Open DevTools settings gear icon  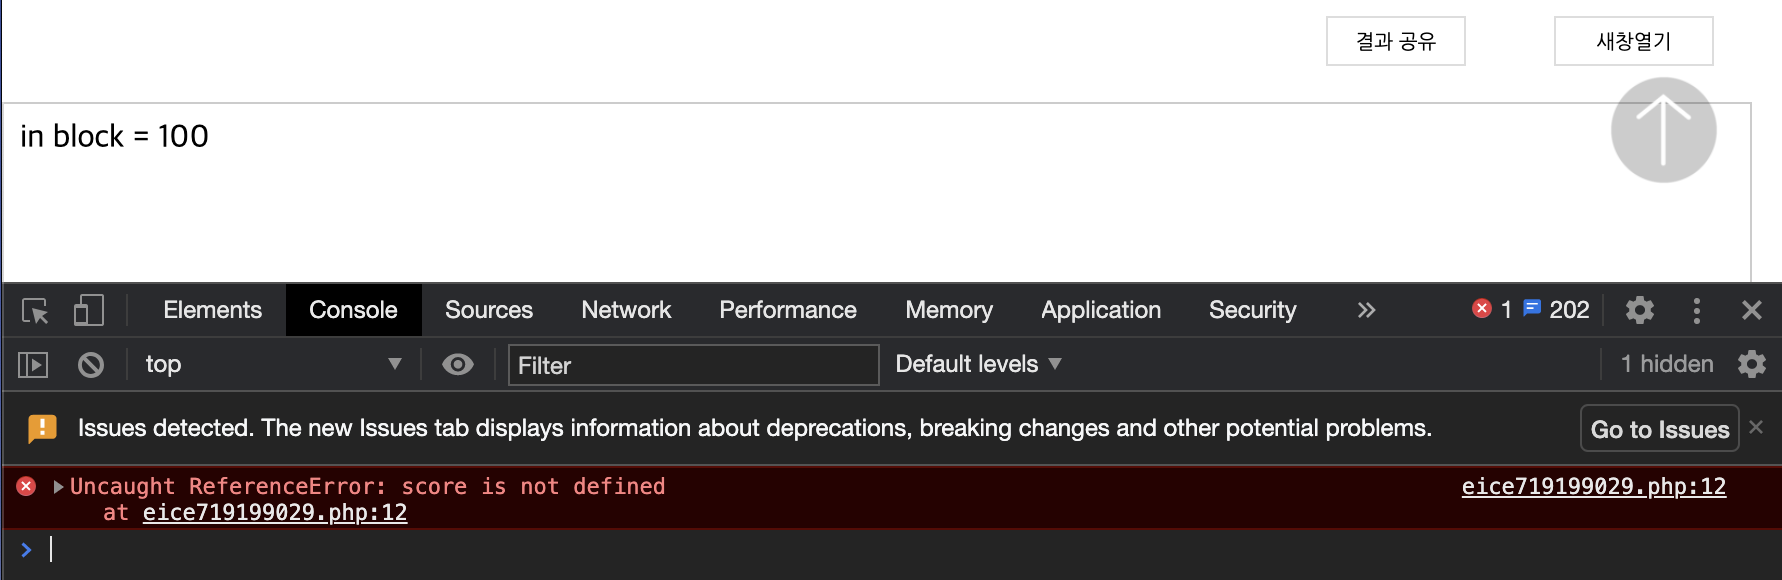click(1640, 310)
